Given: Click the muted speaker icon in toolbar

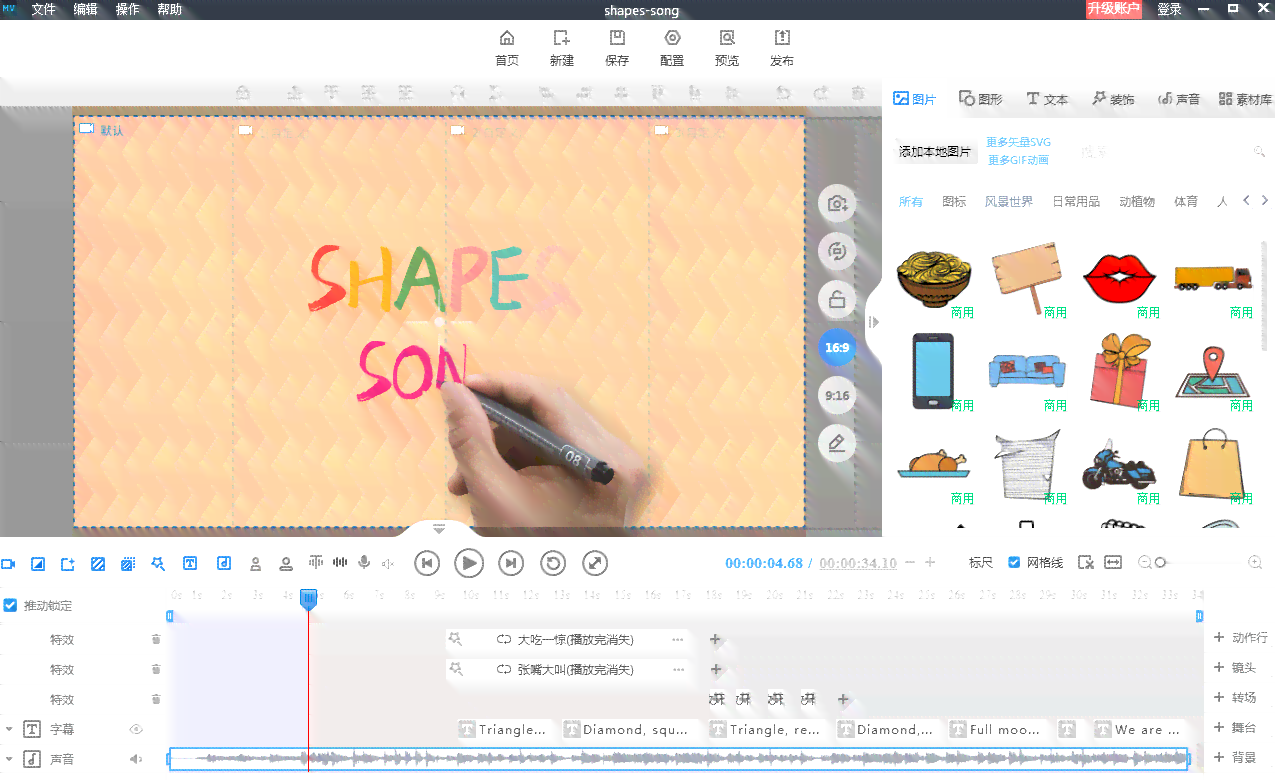Looking at the screenshot, I should (x=389, y=564).
